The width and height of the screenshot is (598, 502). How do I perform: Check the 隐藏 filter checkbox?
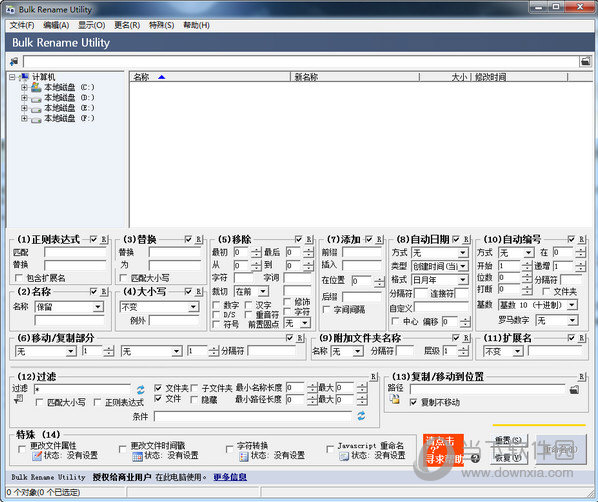tap(194, 399)
